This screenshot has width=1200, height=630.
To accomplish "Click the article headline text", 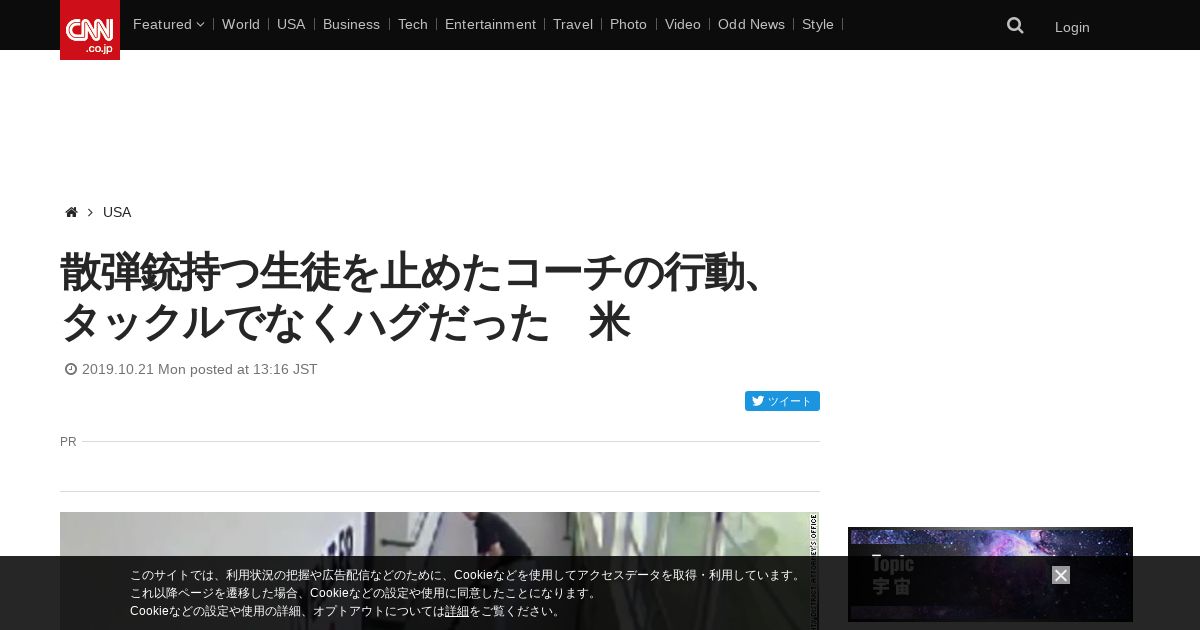I will pos(416,297).
